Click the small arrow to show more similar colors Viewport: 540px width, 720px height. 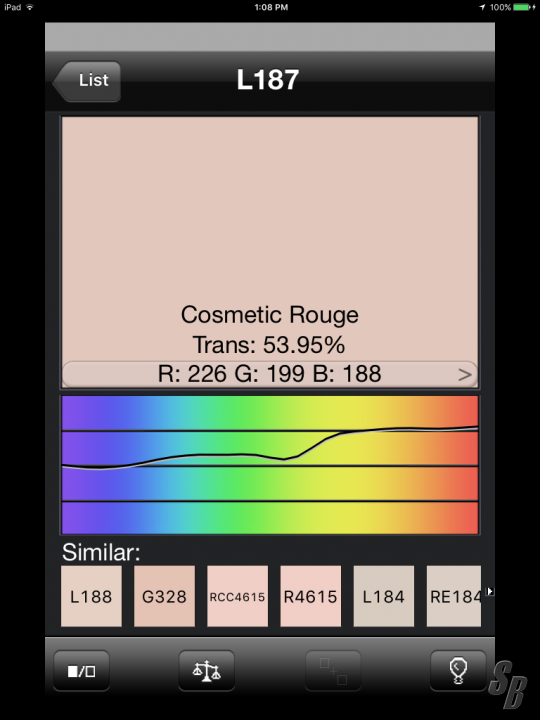(490, 591)
